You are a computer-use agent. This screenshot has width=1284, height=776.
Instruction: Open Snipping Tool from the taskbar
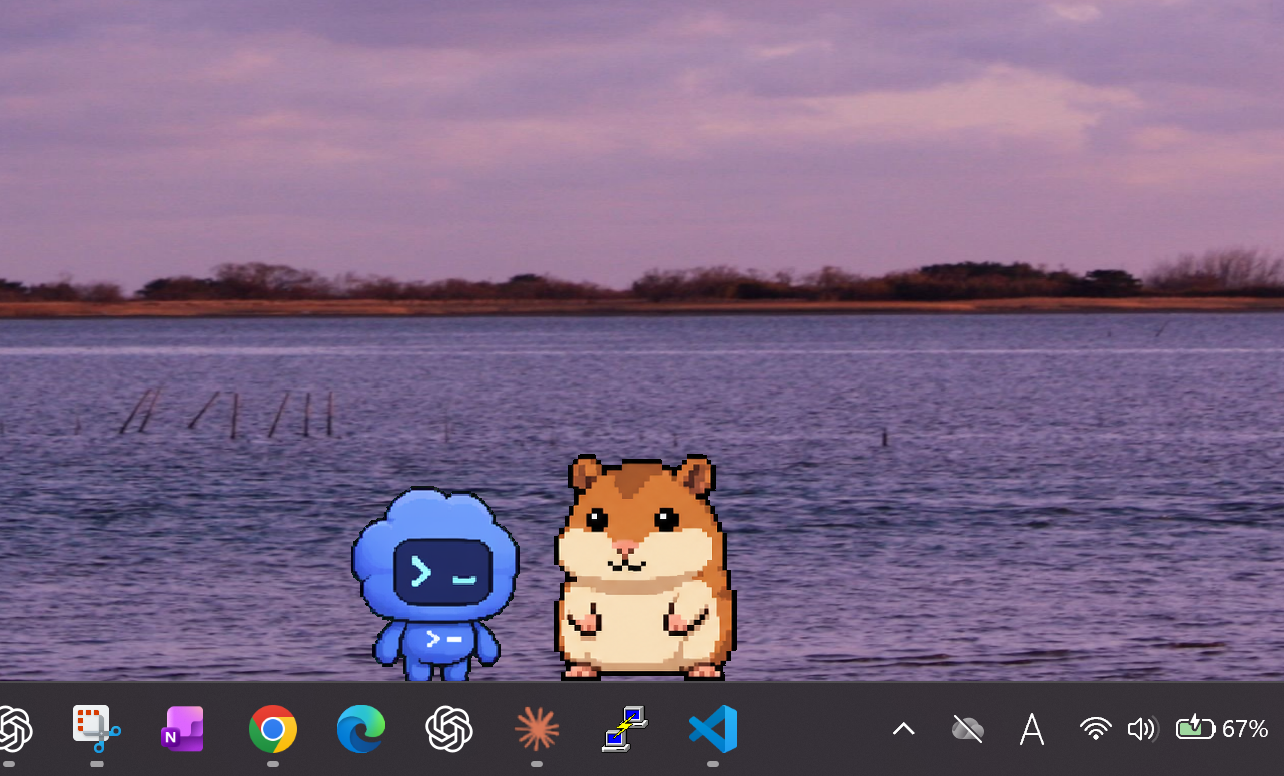click(x=97, y=730)
